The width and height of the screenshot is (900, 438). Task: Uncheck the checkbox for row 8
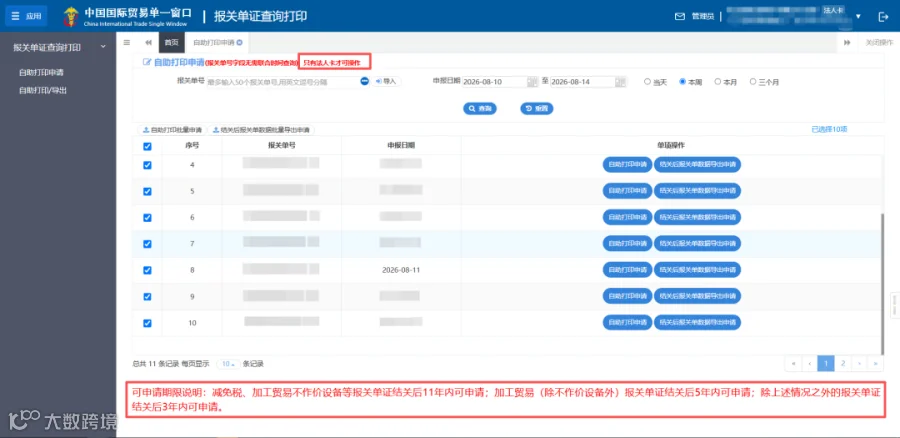point(147,270)
